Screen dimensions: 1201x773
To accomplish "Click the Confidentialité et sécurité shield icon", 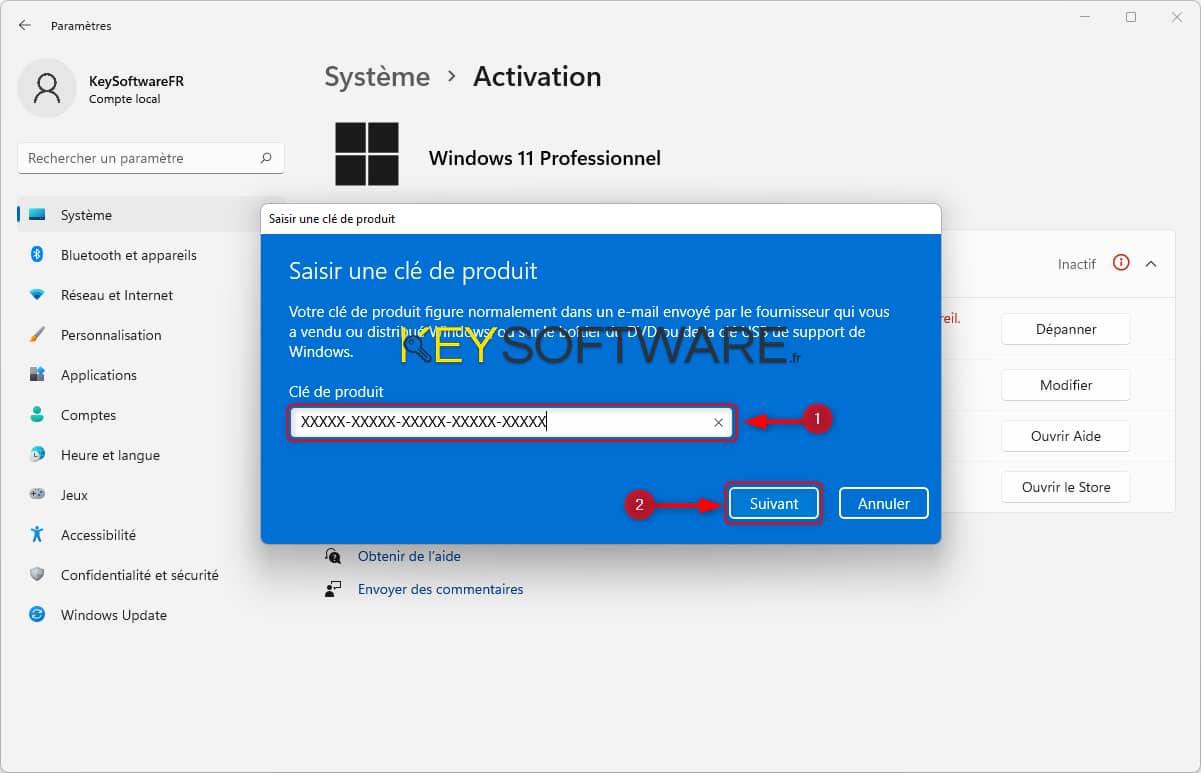I will [x=37, y=575].
